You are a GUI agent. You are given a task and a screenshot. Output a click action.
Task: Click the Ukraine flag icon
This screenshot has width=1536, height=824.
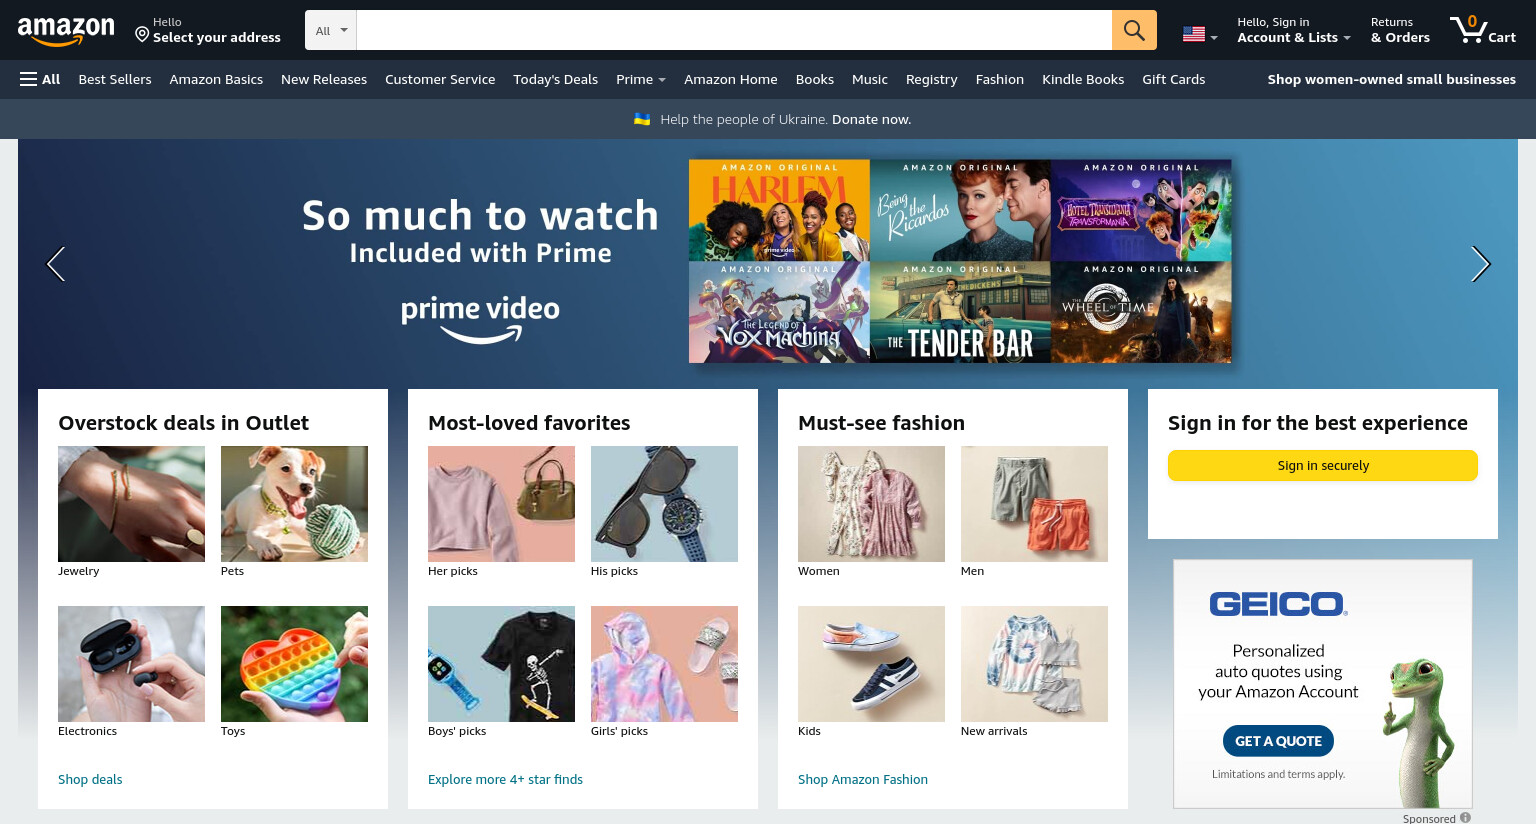tap(642, 119)
